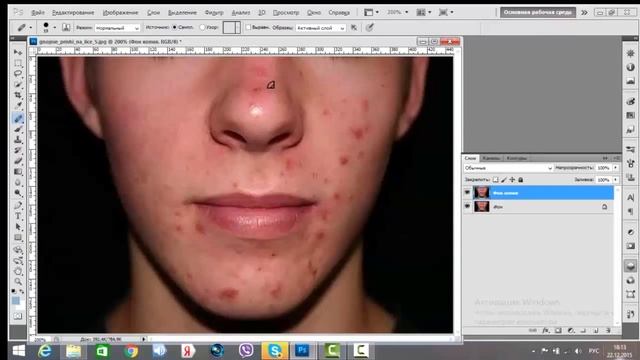
Task: Select the Rectangular Marquee tool
Action: click(18, 63)
